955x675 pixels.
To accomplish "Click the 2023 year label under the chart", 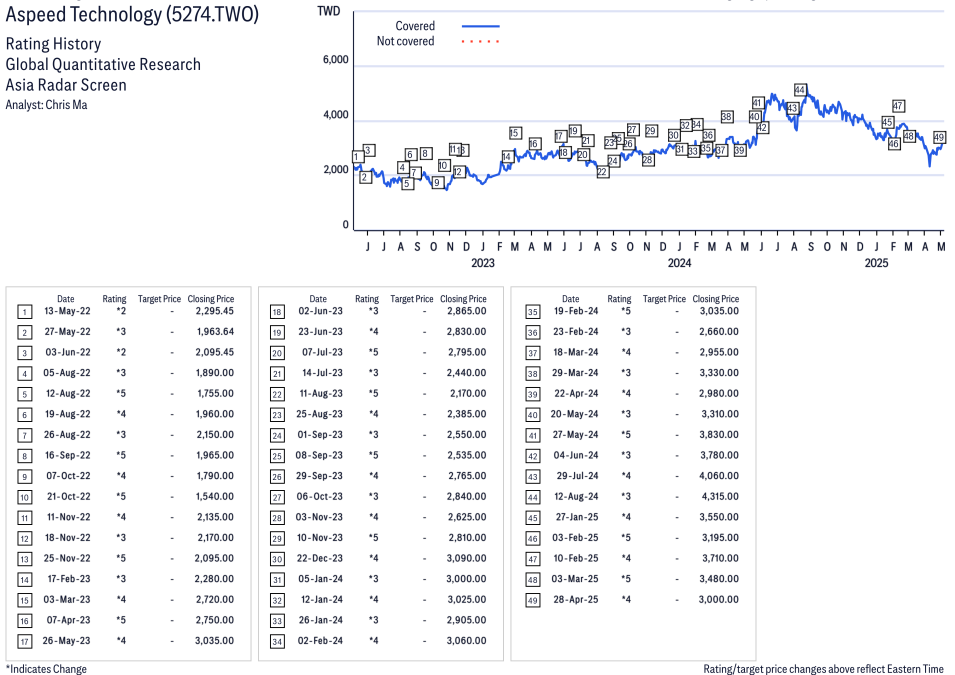I will point(483,263).
